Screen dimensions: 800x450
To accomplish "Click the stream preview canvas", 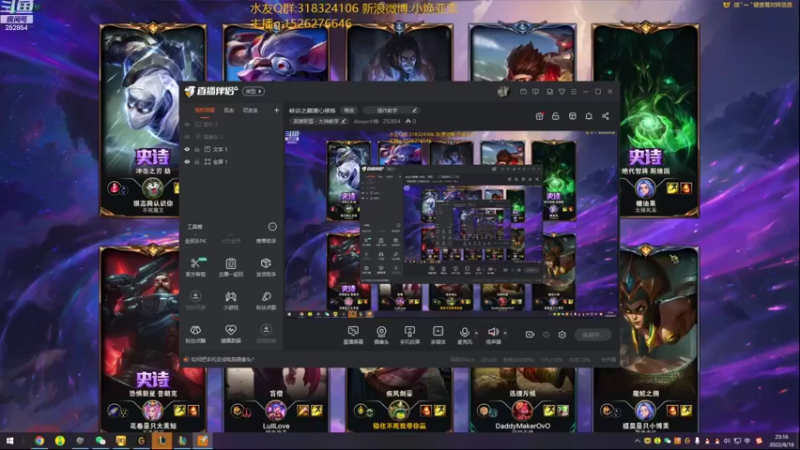I will click(x=451, y=224).
